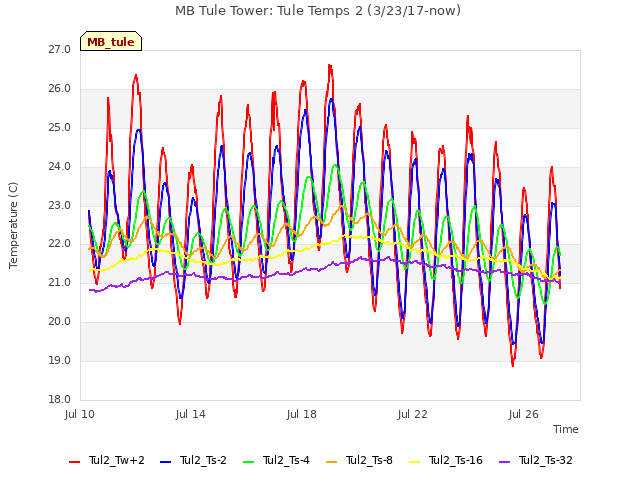Click the chart title text
Image resolution: width=640 pixels, height=480 pixels.
point(318,10)
